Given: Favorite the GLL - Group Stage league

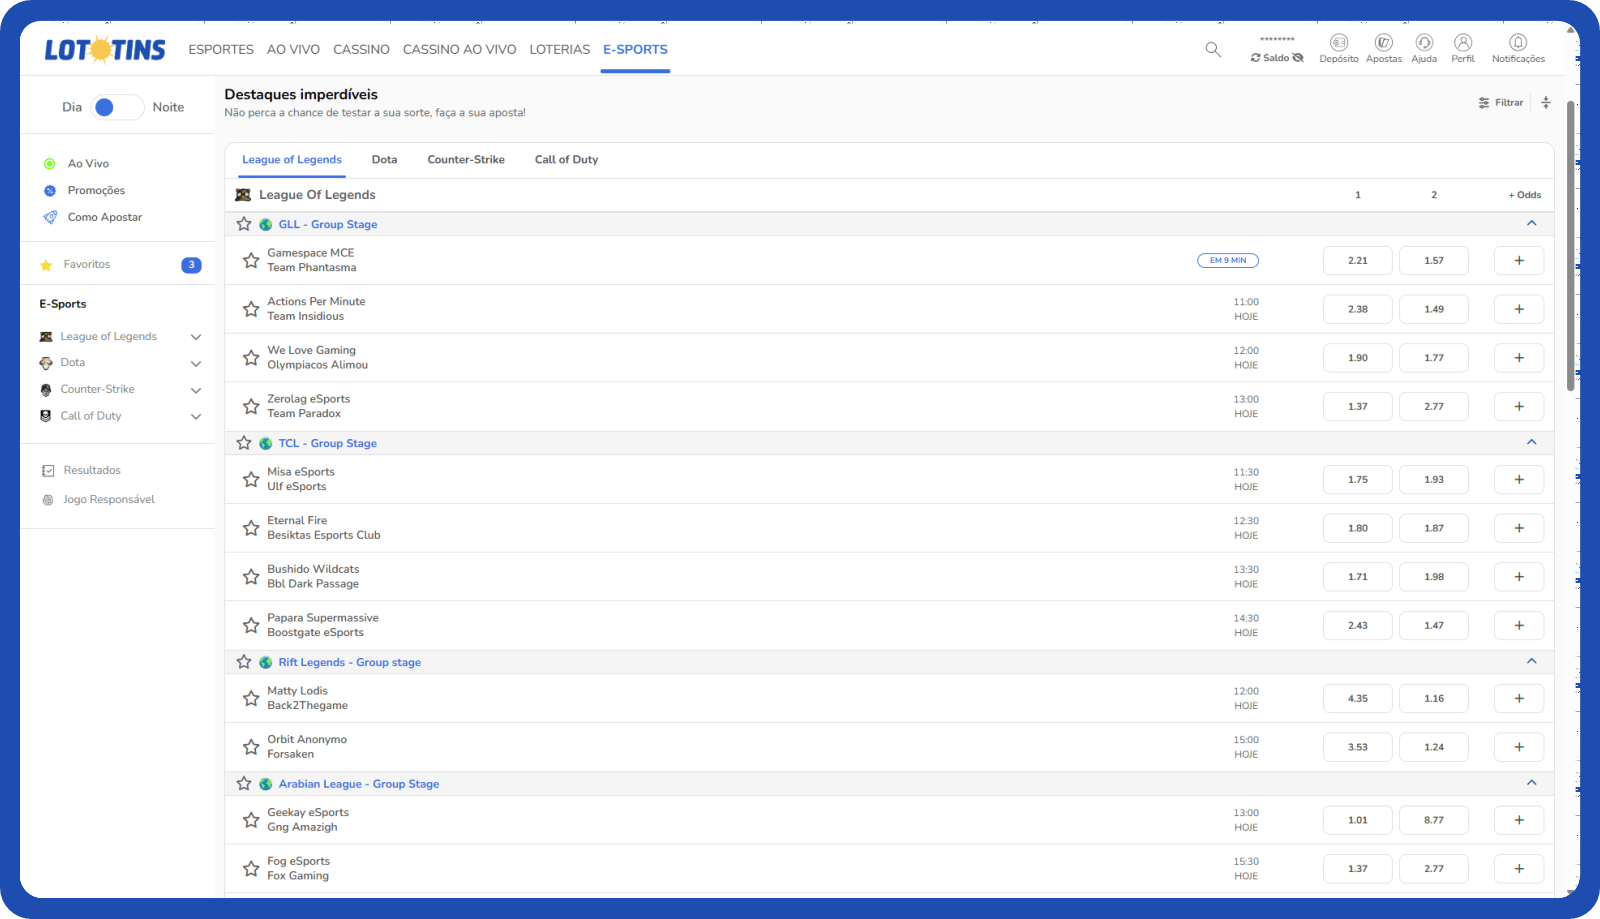Looking at the screenshot, I should point(244,224).
